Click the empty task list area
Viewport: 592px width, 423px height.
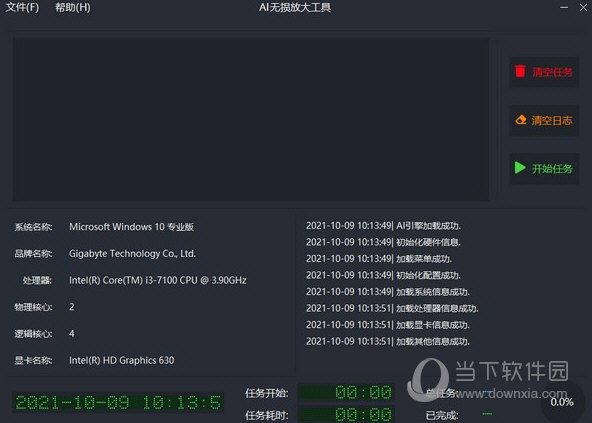[x=251, y=119]
